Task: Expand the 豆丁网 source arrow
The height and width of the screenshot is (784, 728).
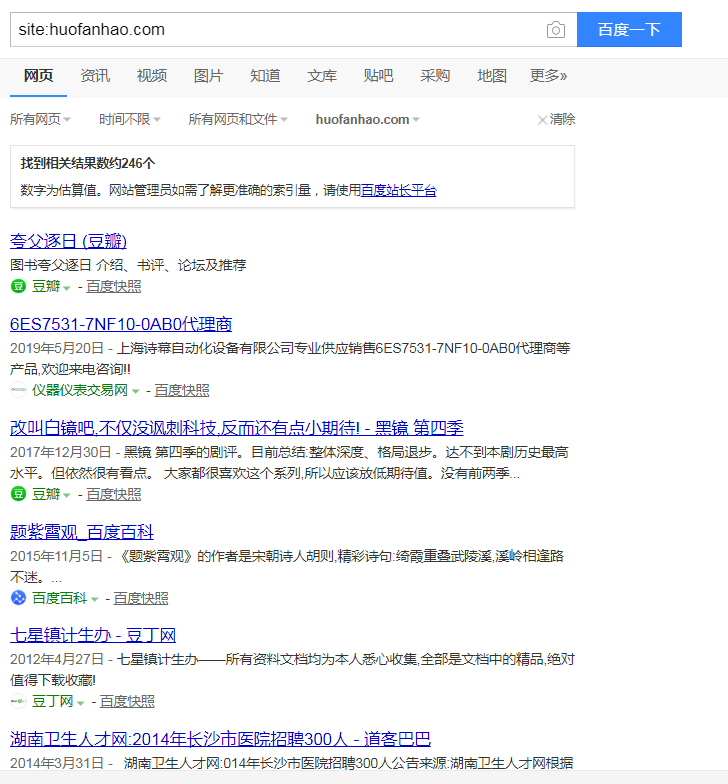Action: point(80,703)
